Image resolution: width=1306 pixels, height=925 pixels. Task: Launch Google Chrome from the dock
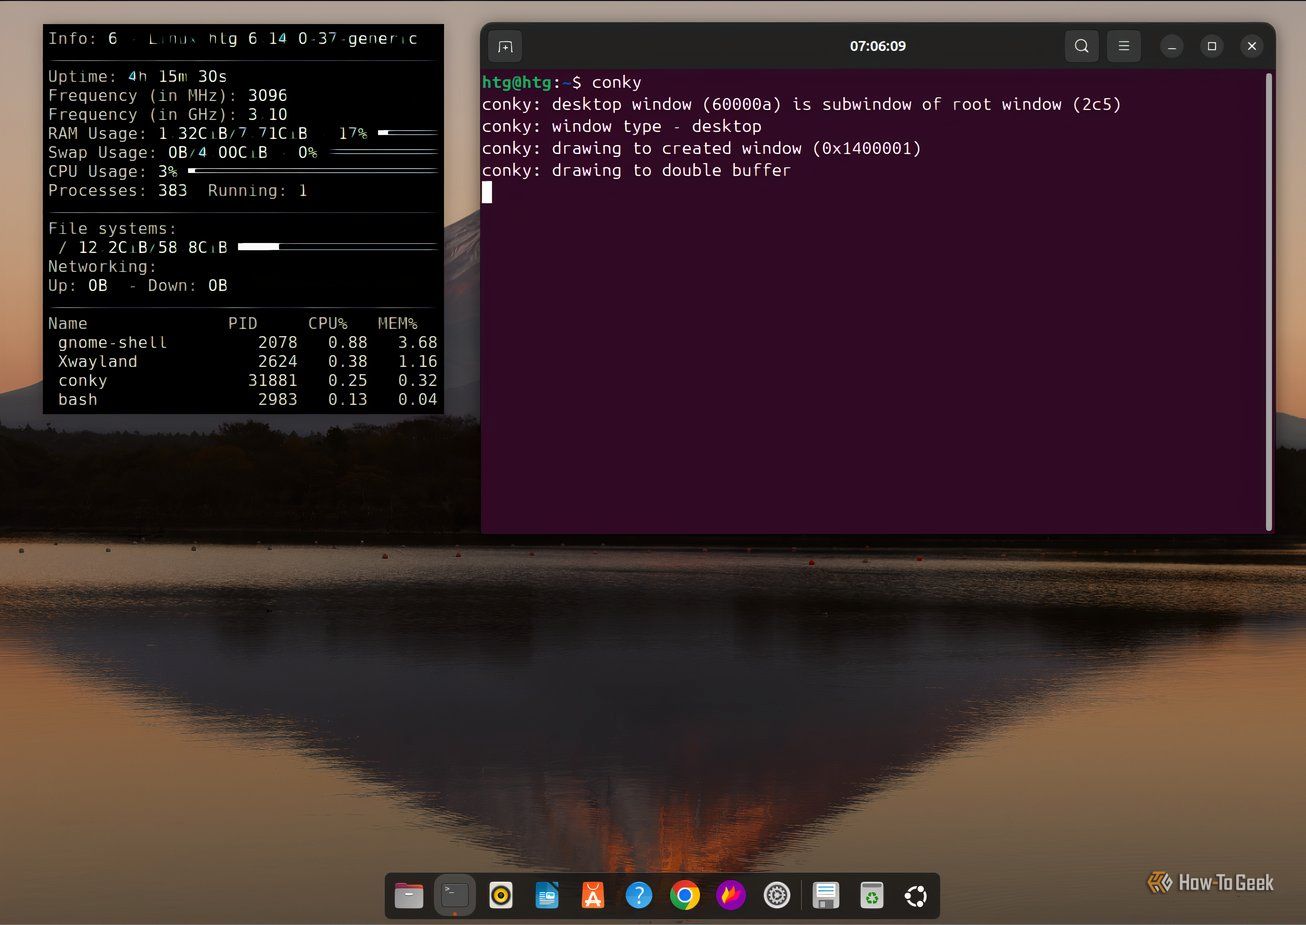click(x=685, y=895)
